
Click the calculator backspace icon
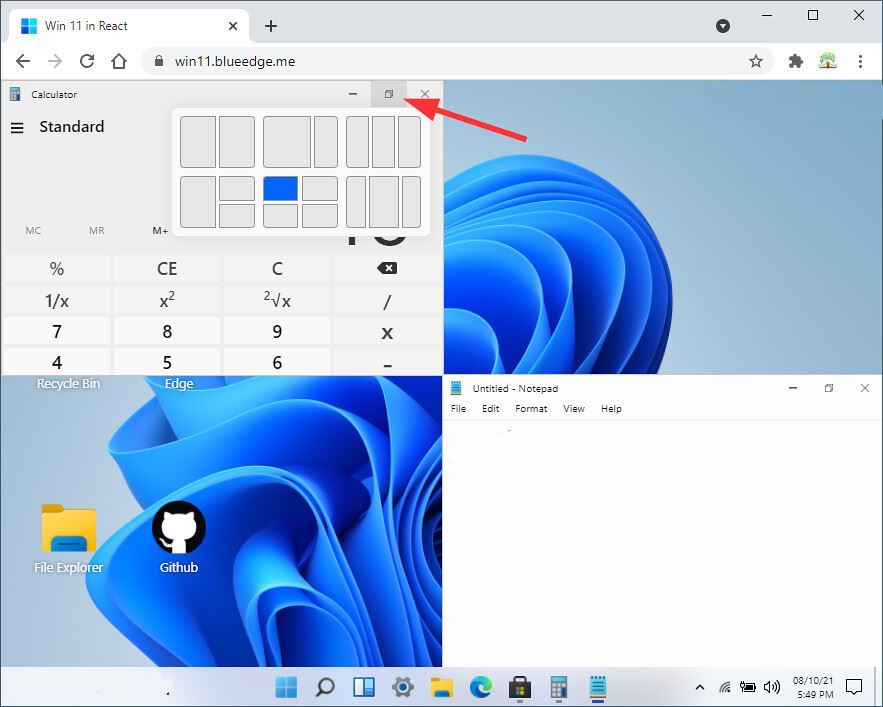pos(387,268)
